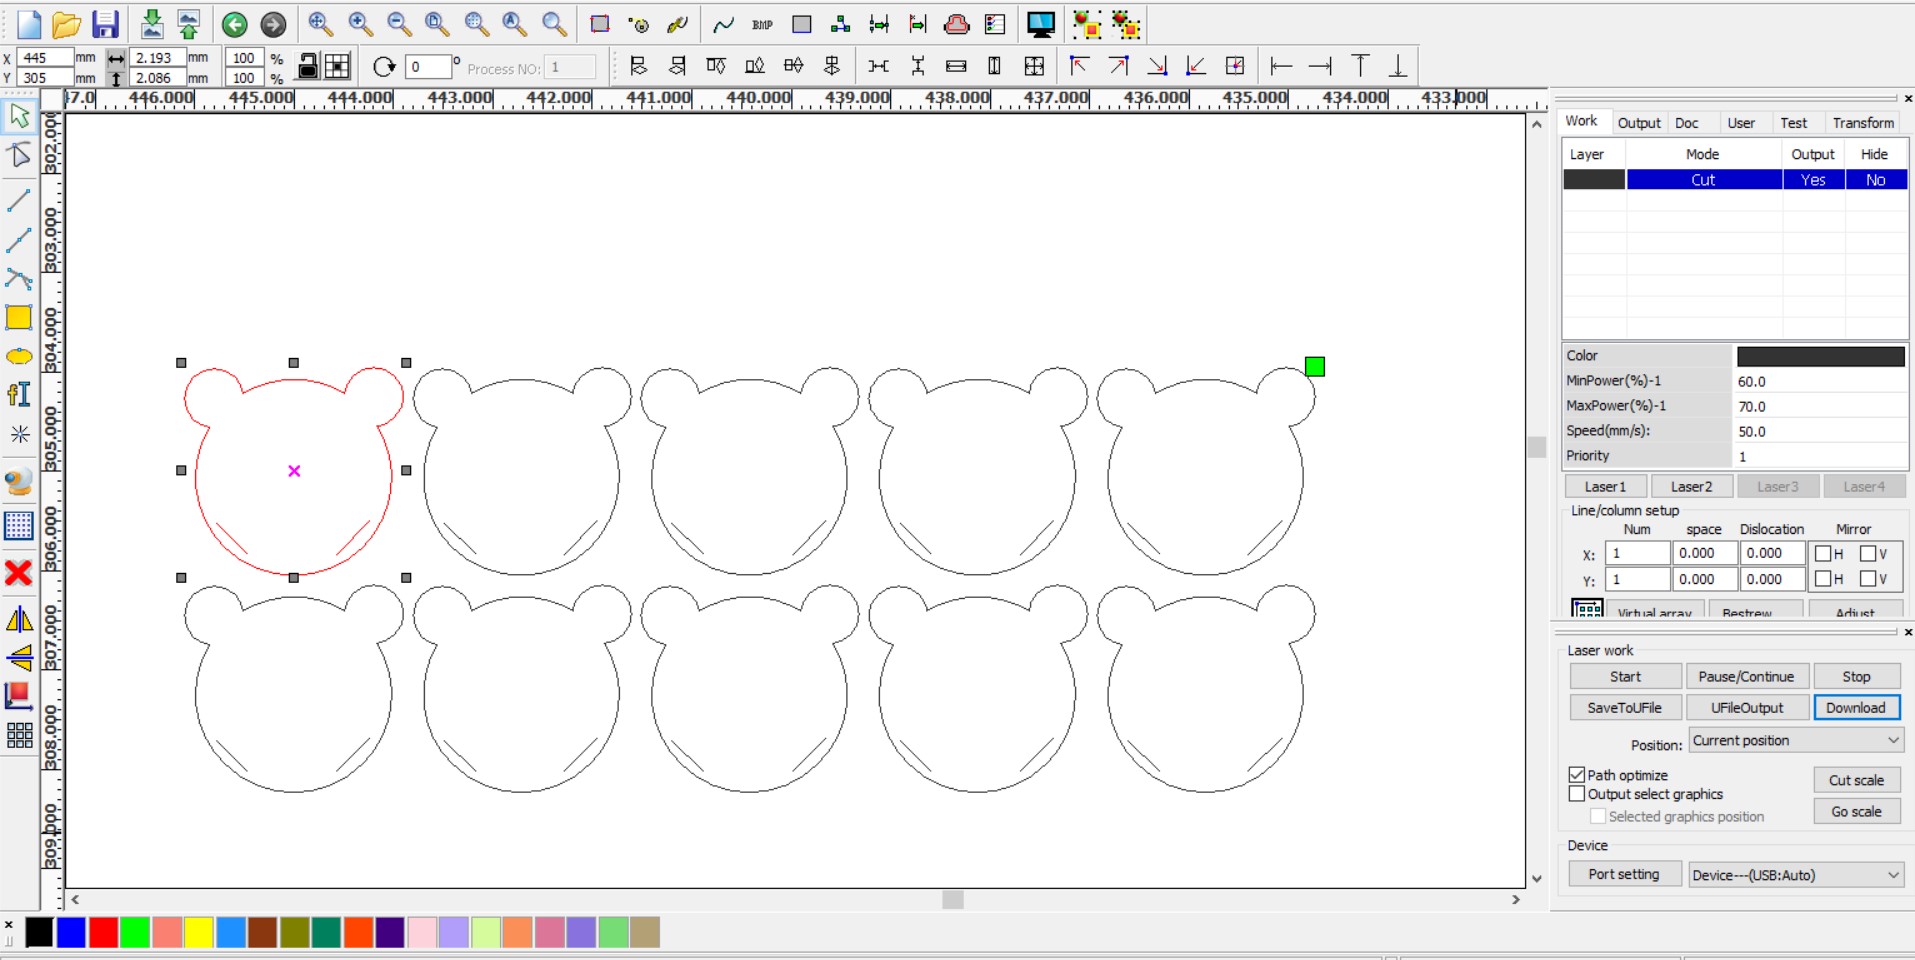Viewport: 1915px width, 960px height.
Task: Open the BMP image handling tool
Action: point(762,24)
